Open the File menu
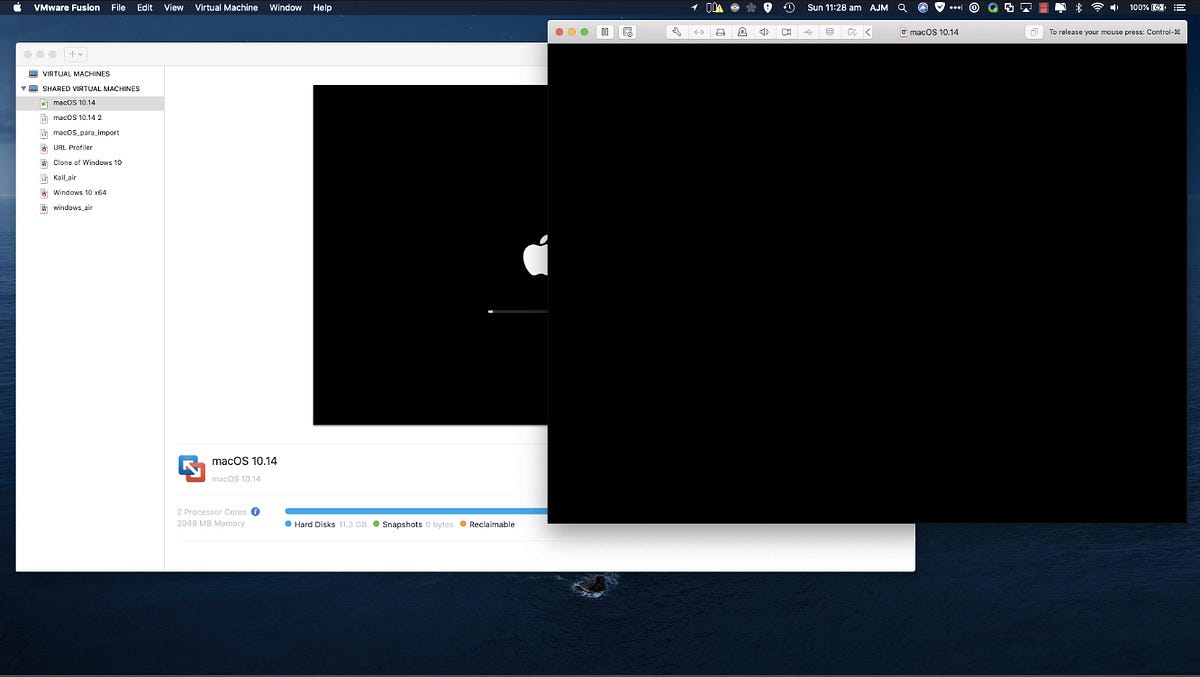The width and height of the screenshot is (1200, 677). [x=119, y=7]
